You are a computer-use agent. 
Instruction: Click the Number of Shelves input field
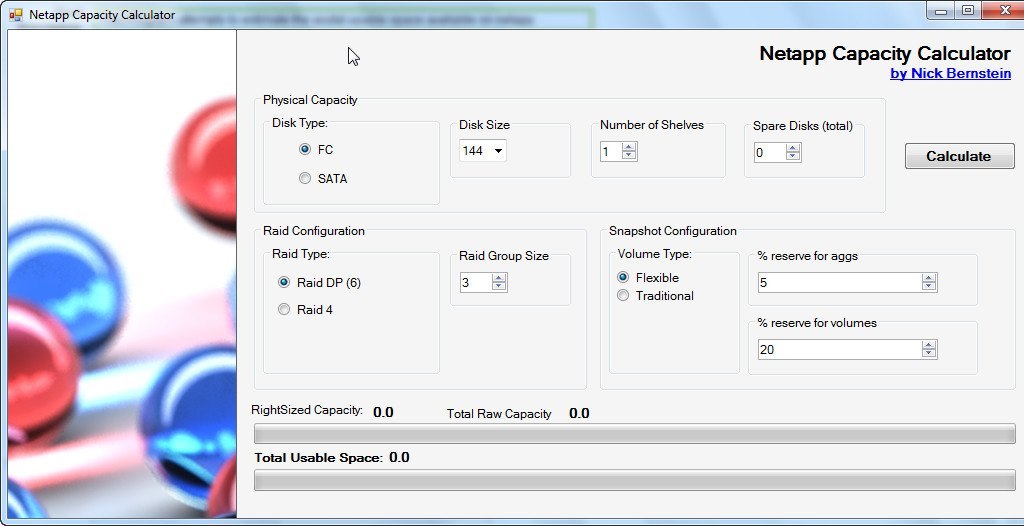[611, 152]
